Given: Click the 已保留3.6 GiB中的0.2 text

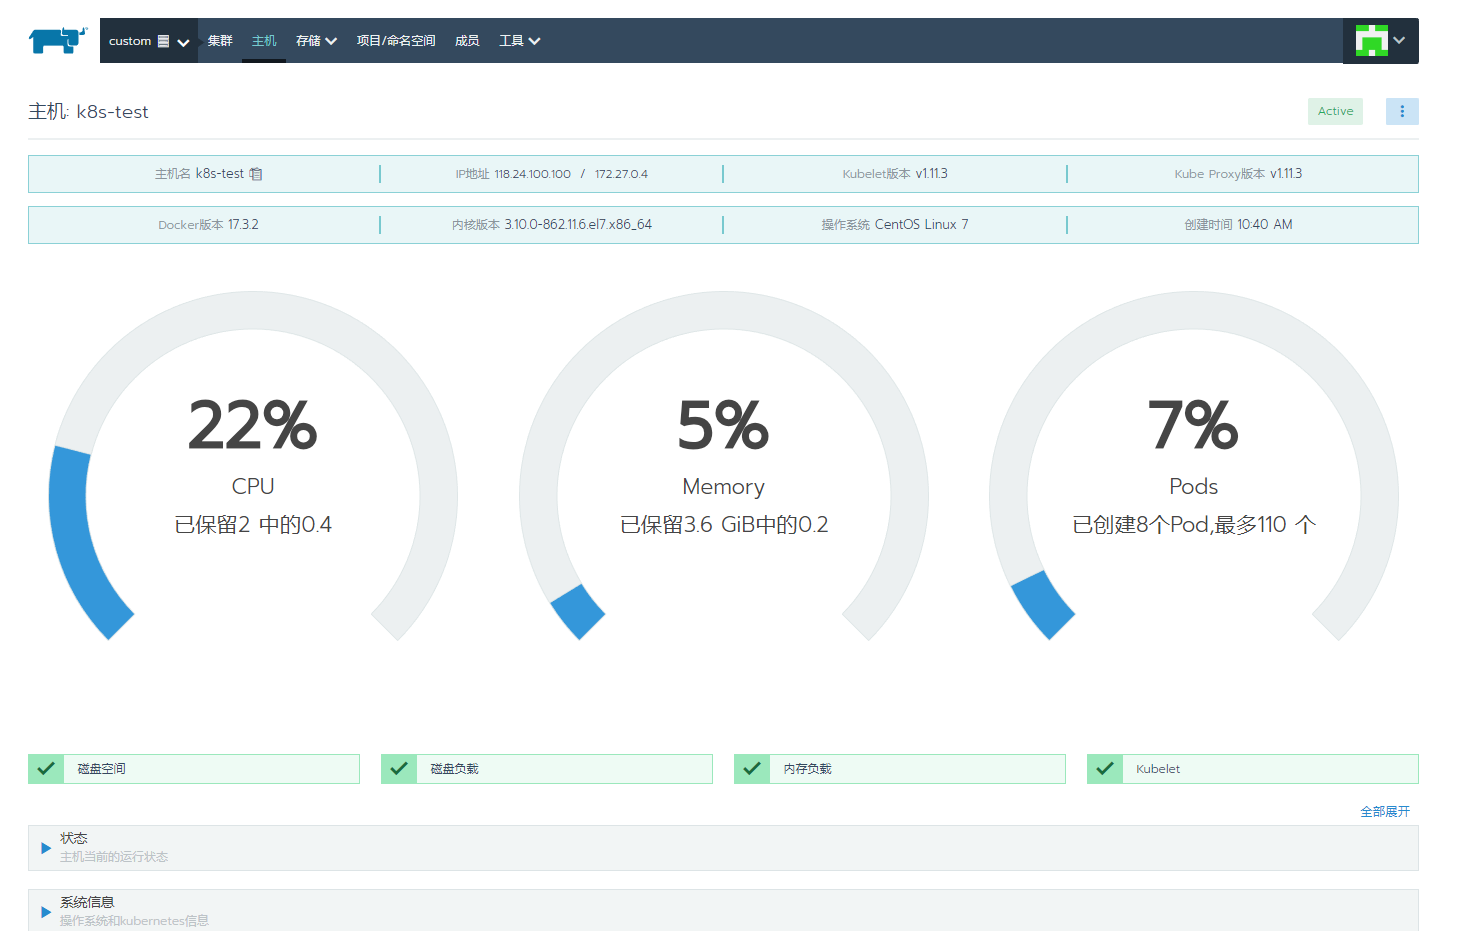Looking at the screenshot, I should 724,525.
